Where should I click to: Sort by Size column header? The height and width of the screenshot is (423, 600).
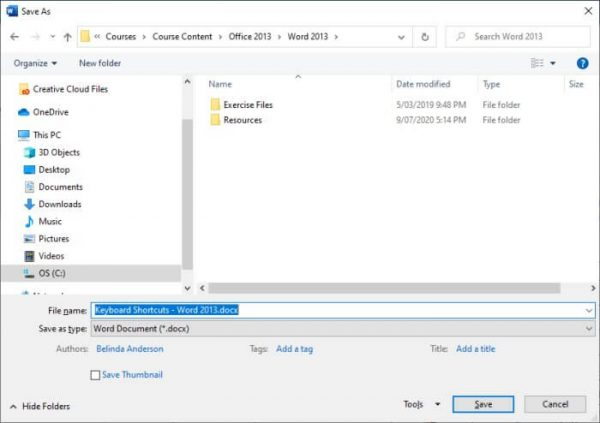576,84
